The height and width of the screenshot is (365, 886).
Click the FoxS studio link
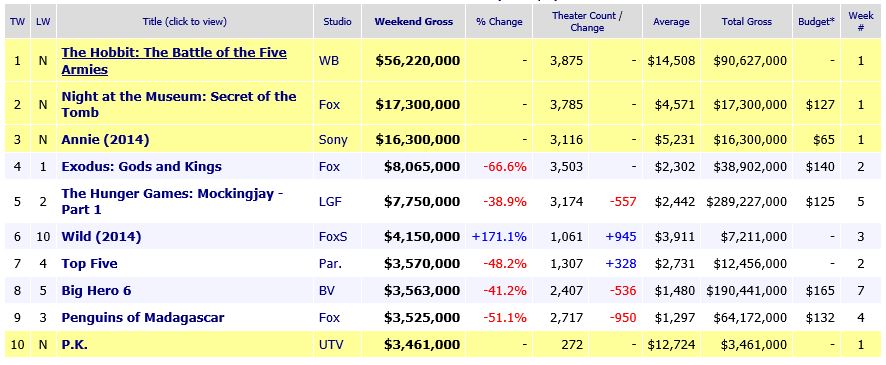pyautogui.click(x=333, y=237)
